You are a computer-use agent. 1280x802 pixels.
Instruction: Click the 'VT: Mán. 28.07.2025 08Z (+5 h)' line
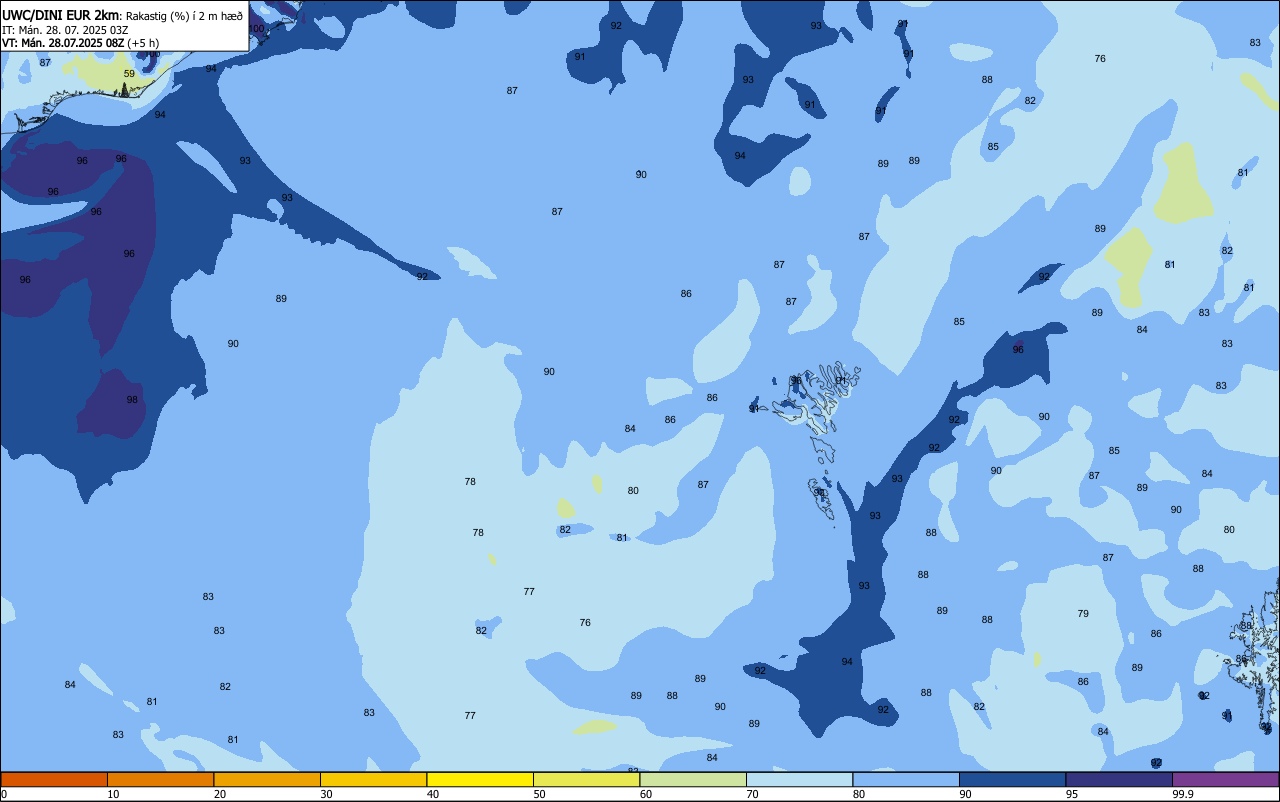coord(80,42)
